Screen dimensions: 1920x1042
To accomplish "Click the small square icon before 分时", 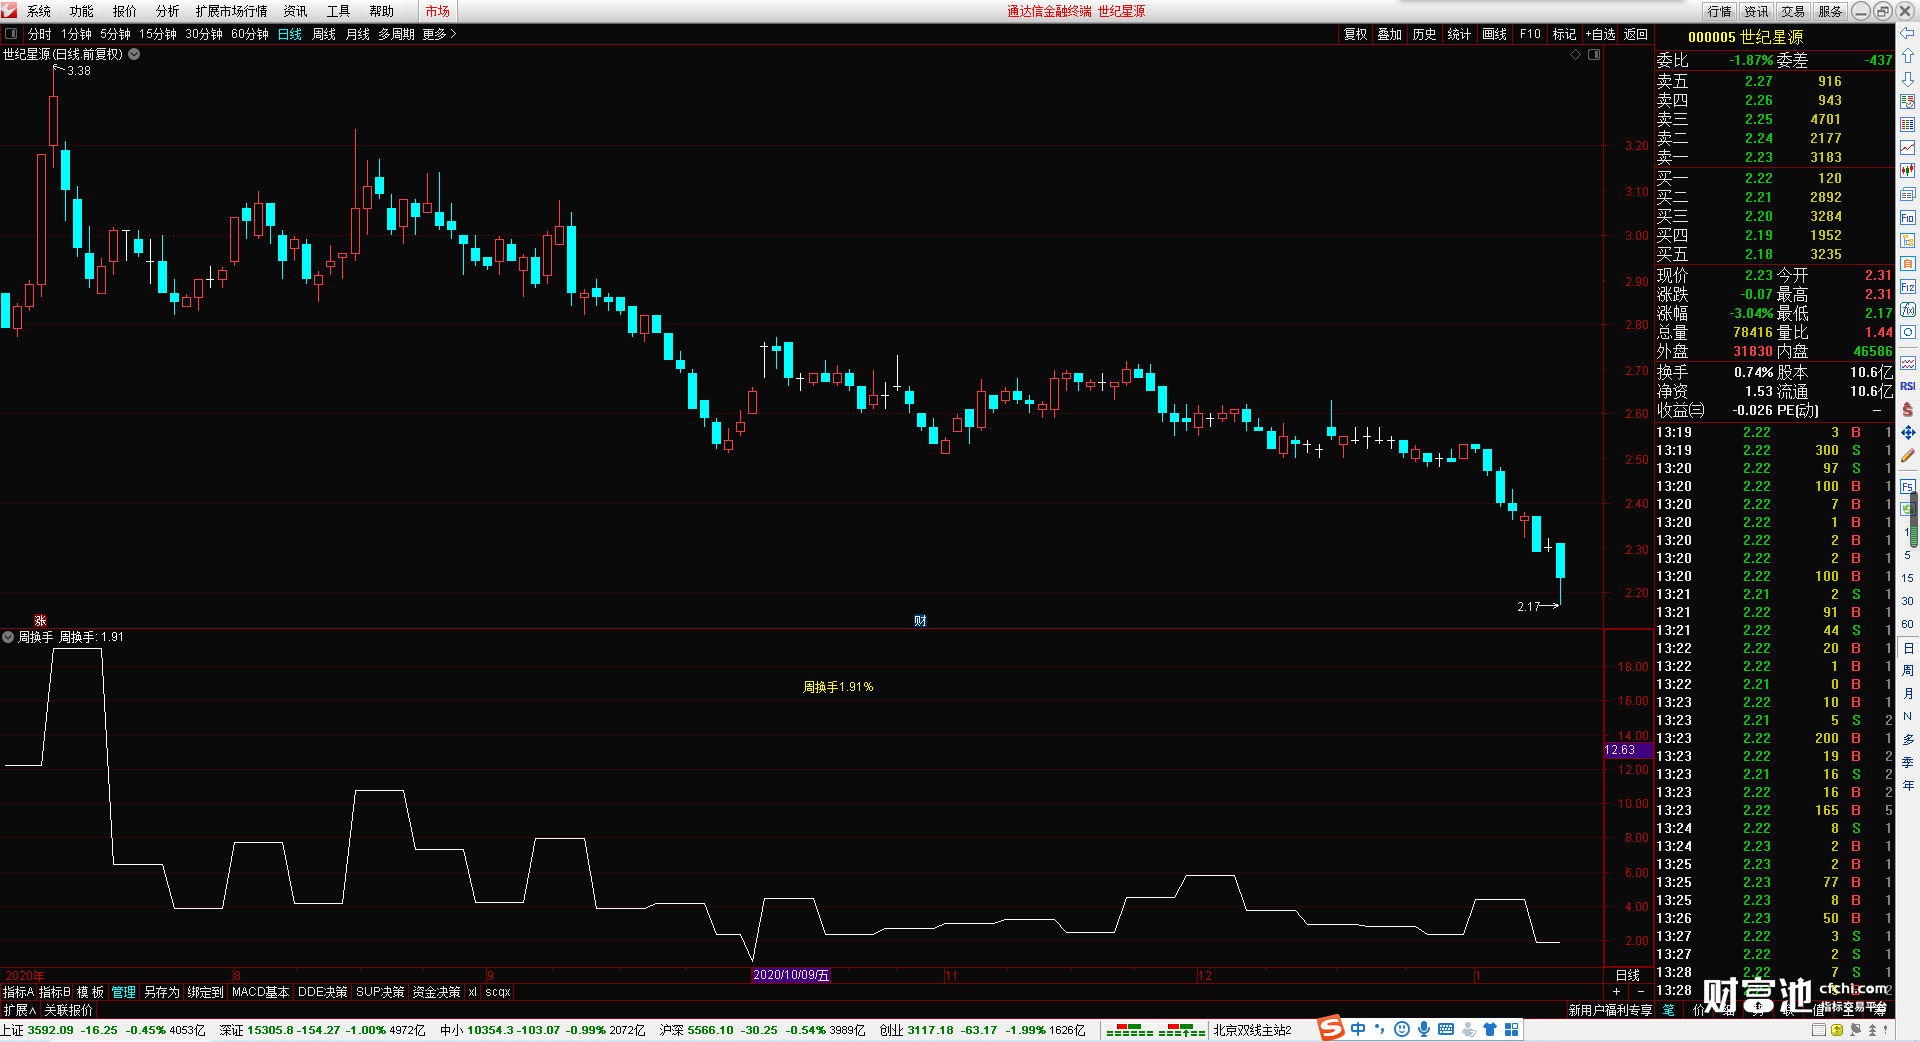I will pyautogui.click(x=11, y=34).
